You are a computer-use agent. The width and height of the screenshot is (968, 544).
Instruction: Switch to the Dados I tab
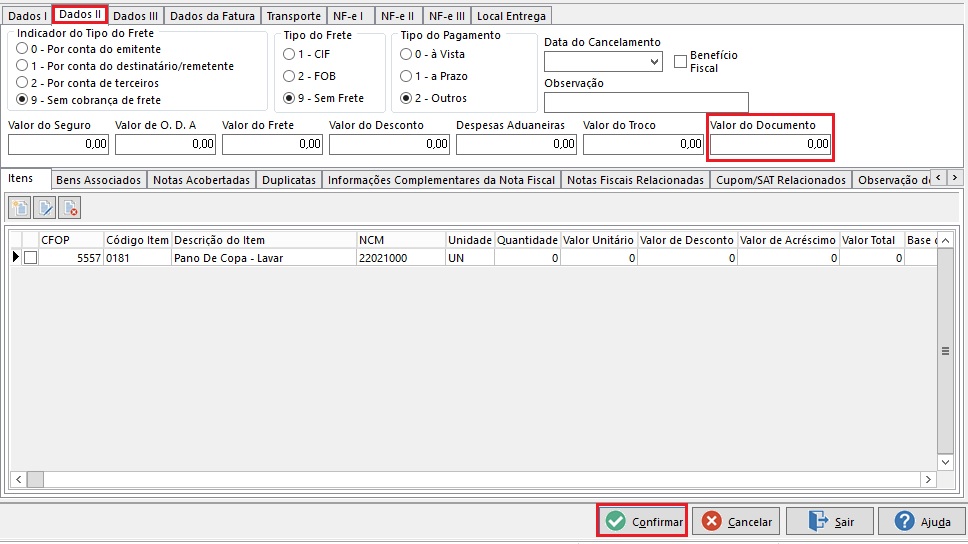pyautogui.click(x=27, y=15)
